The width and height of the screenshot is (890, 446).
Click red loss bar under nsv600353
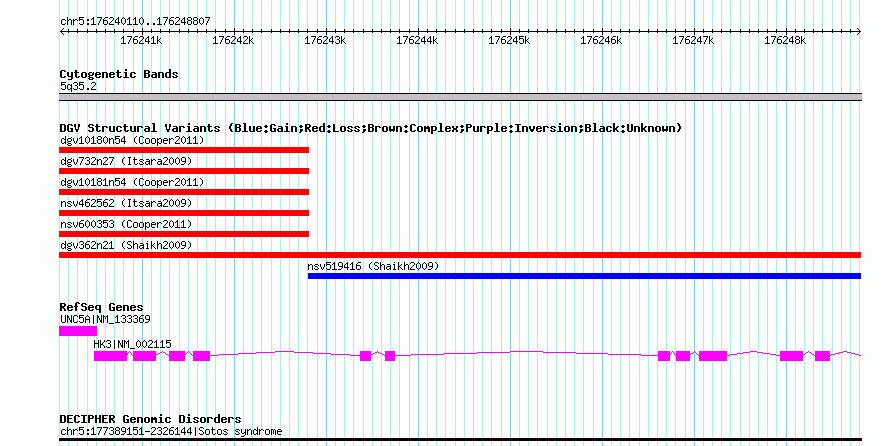(184, 234)
